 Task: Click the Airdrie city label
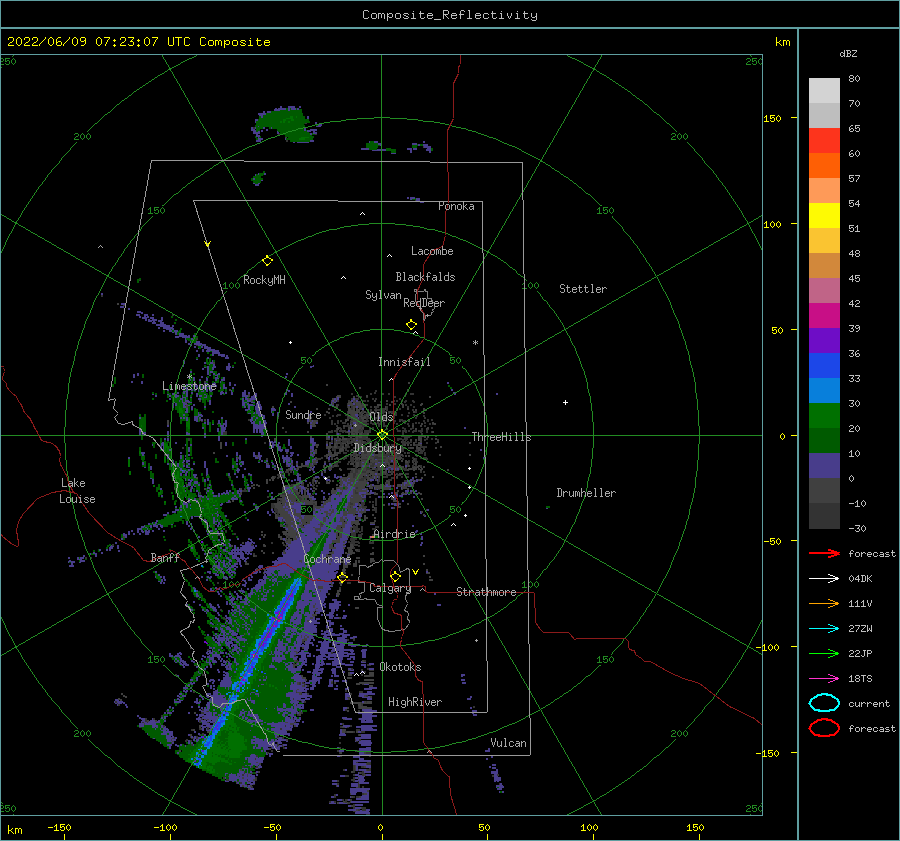394,534
